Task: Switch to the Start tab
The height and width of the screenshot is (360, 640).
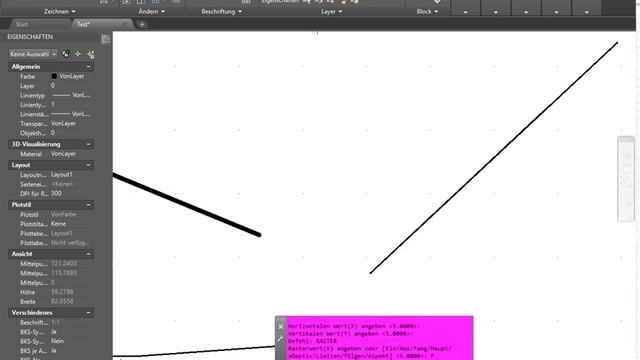Action: 22,24
